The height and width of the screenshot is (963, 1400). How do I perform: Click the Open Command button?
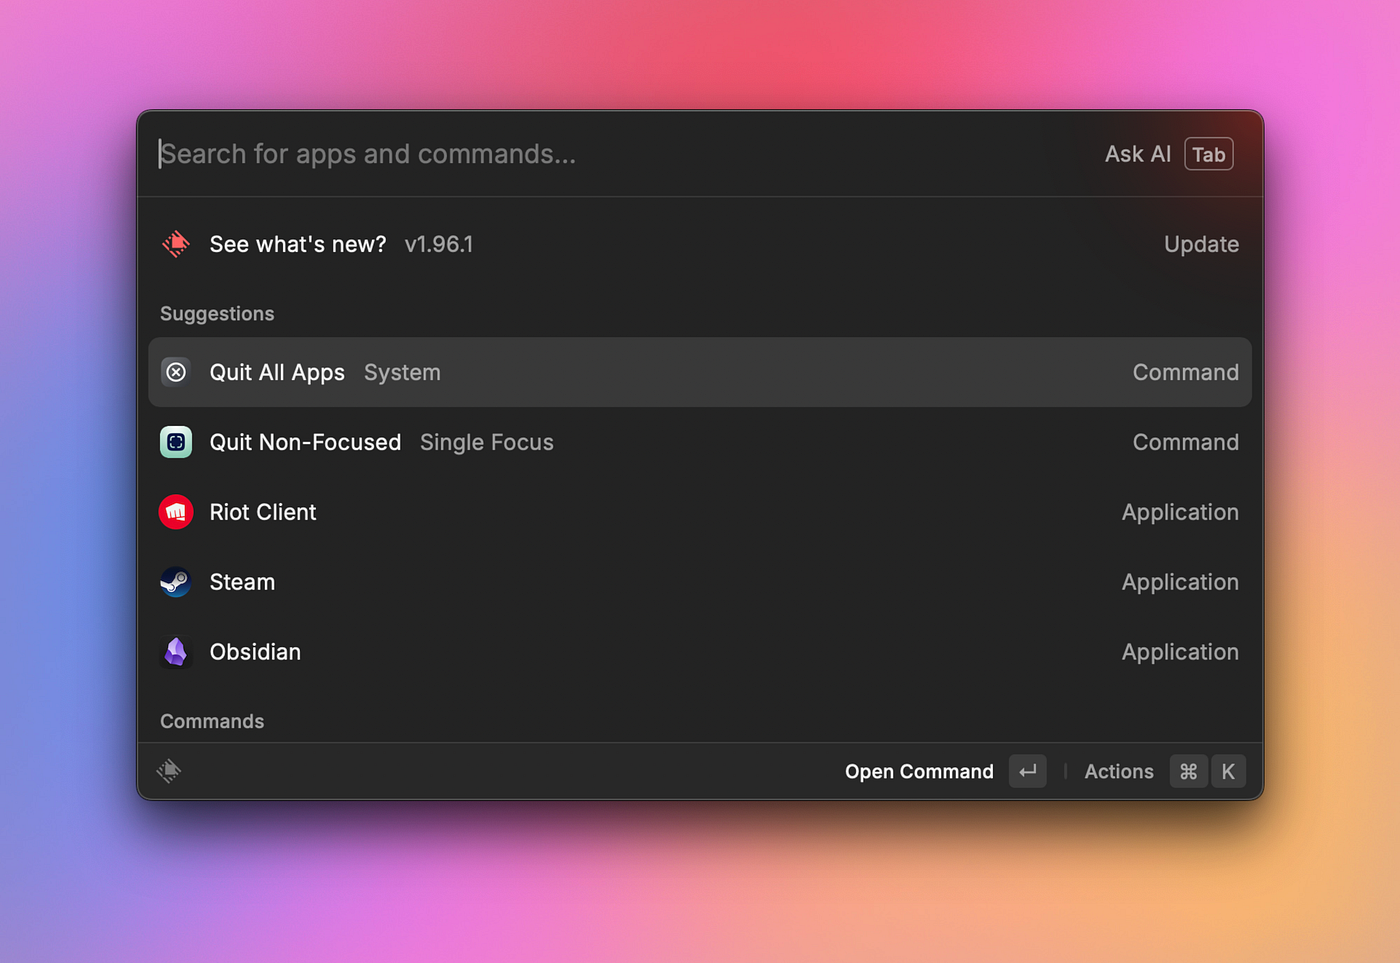[919, 771]
